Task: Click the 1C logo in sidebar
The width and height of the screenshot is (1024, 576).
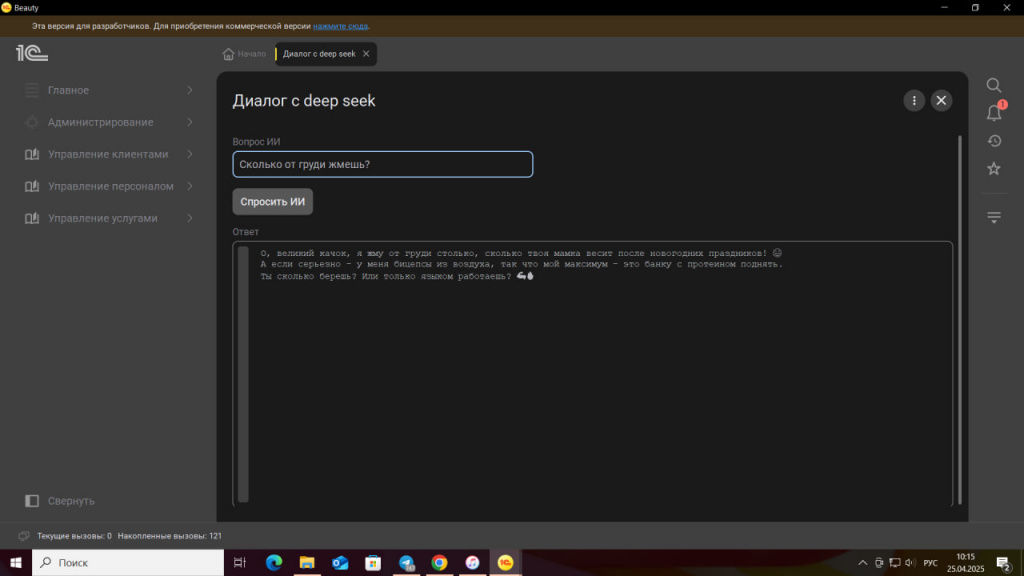Action: 32,53
